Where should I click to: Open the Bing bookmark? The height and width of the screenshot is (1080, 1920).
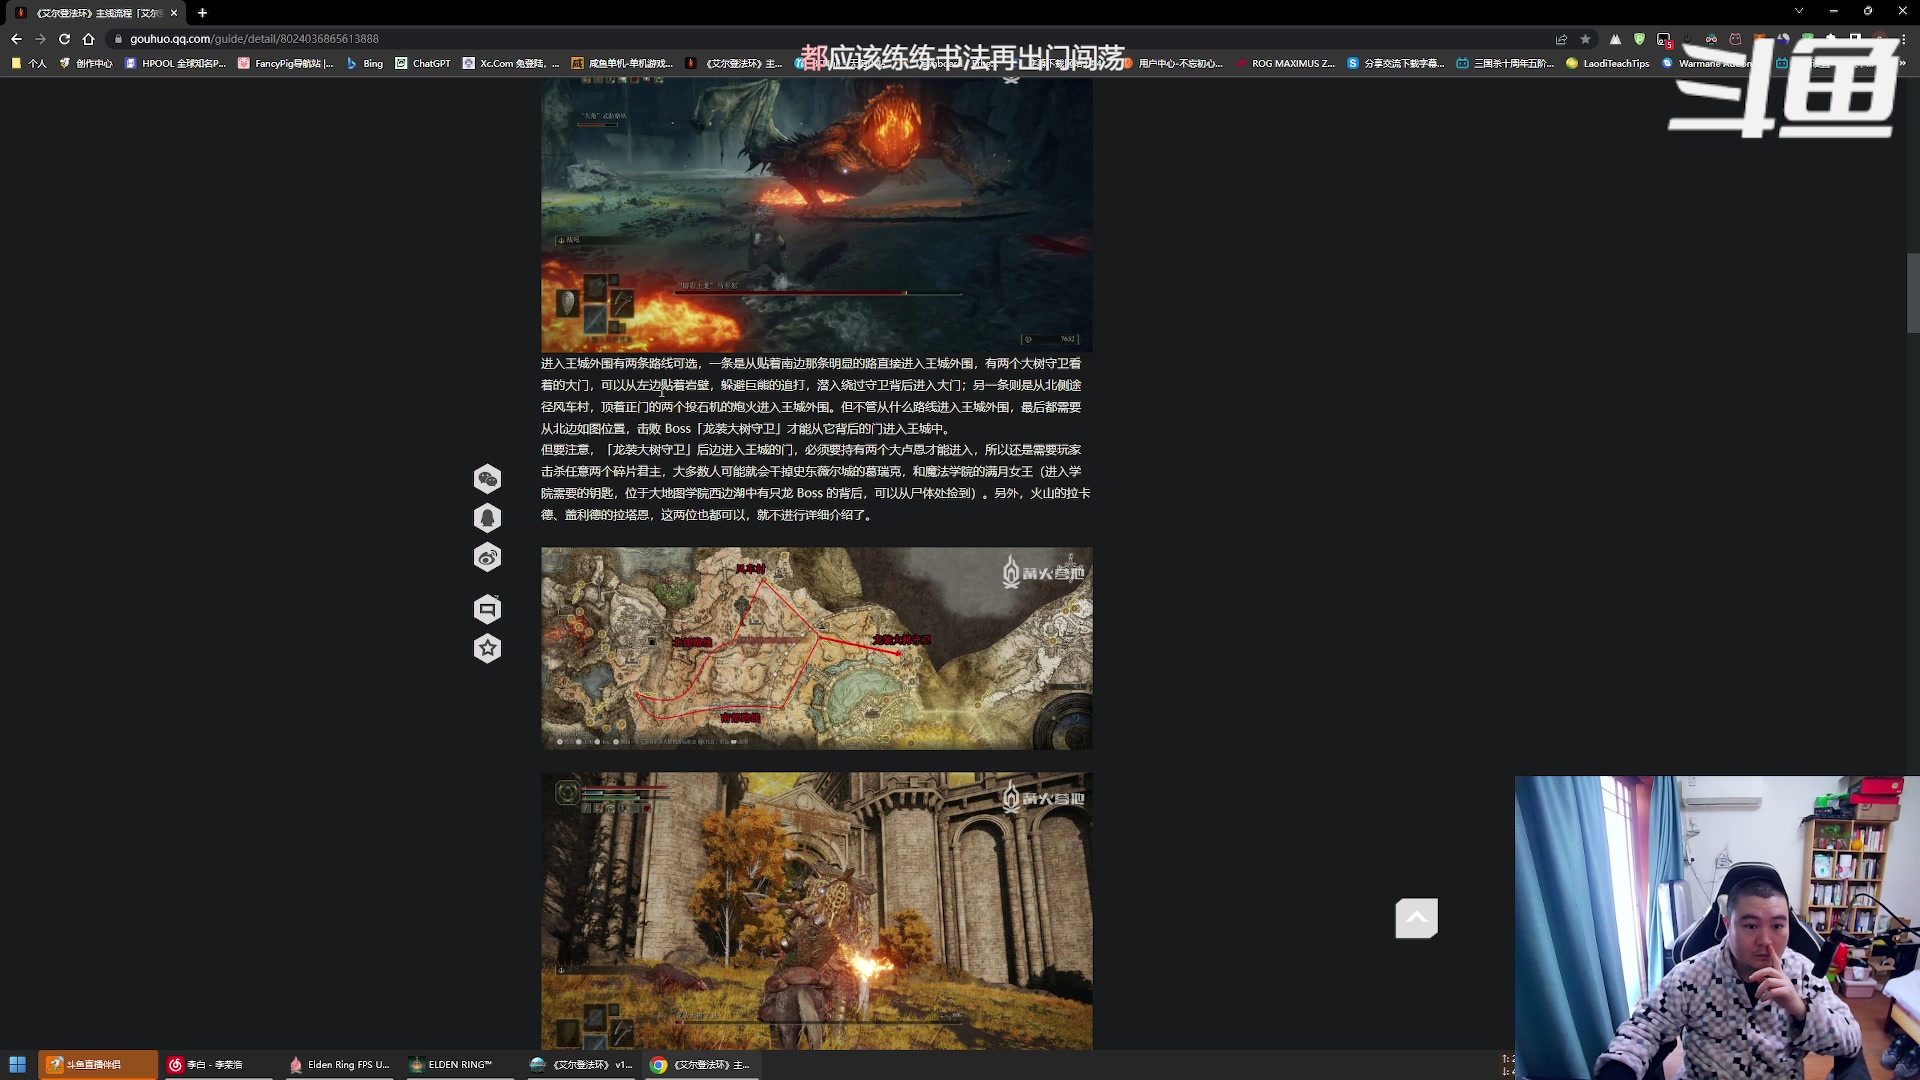coord(365,63)
